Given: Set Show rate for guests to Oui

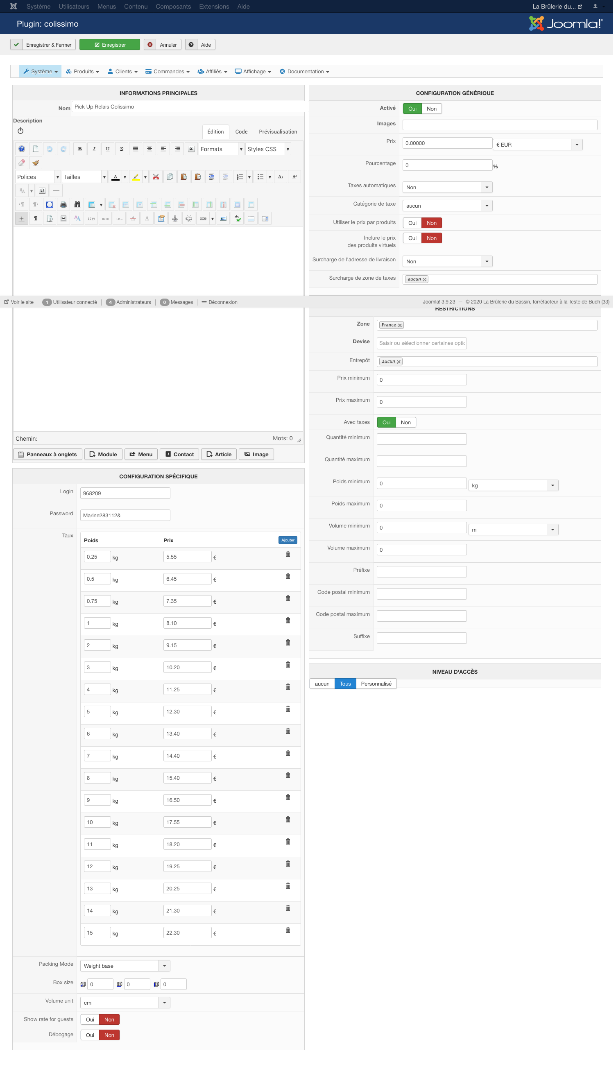Looking at the screenshot, I should tap(90, 1019).
